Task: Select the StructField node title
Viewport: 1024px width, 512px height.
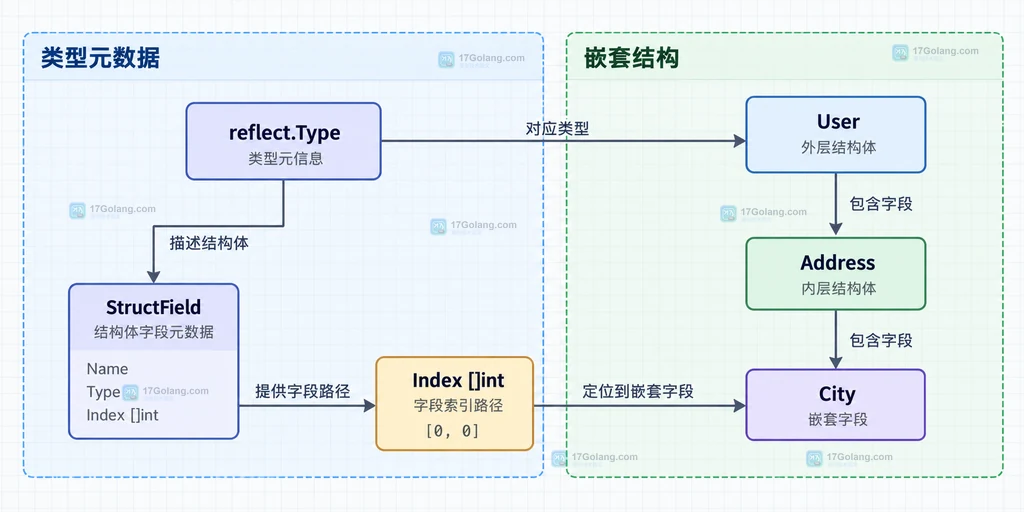Action: pos(153,307)
